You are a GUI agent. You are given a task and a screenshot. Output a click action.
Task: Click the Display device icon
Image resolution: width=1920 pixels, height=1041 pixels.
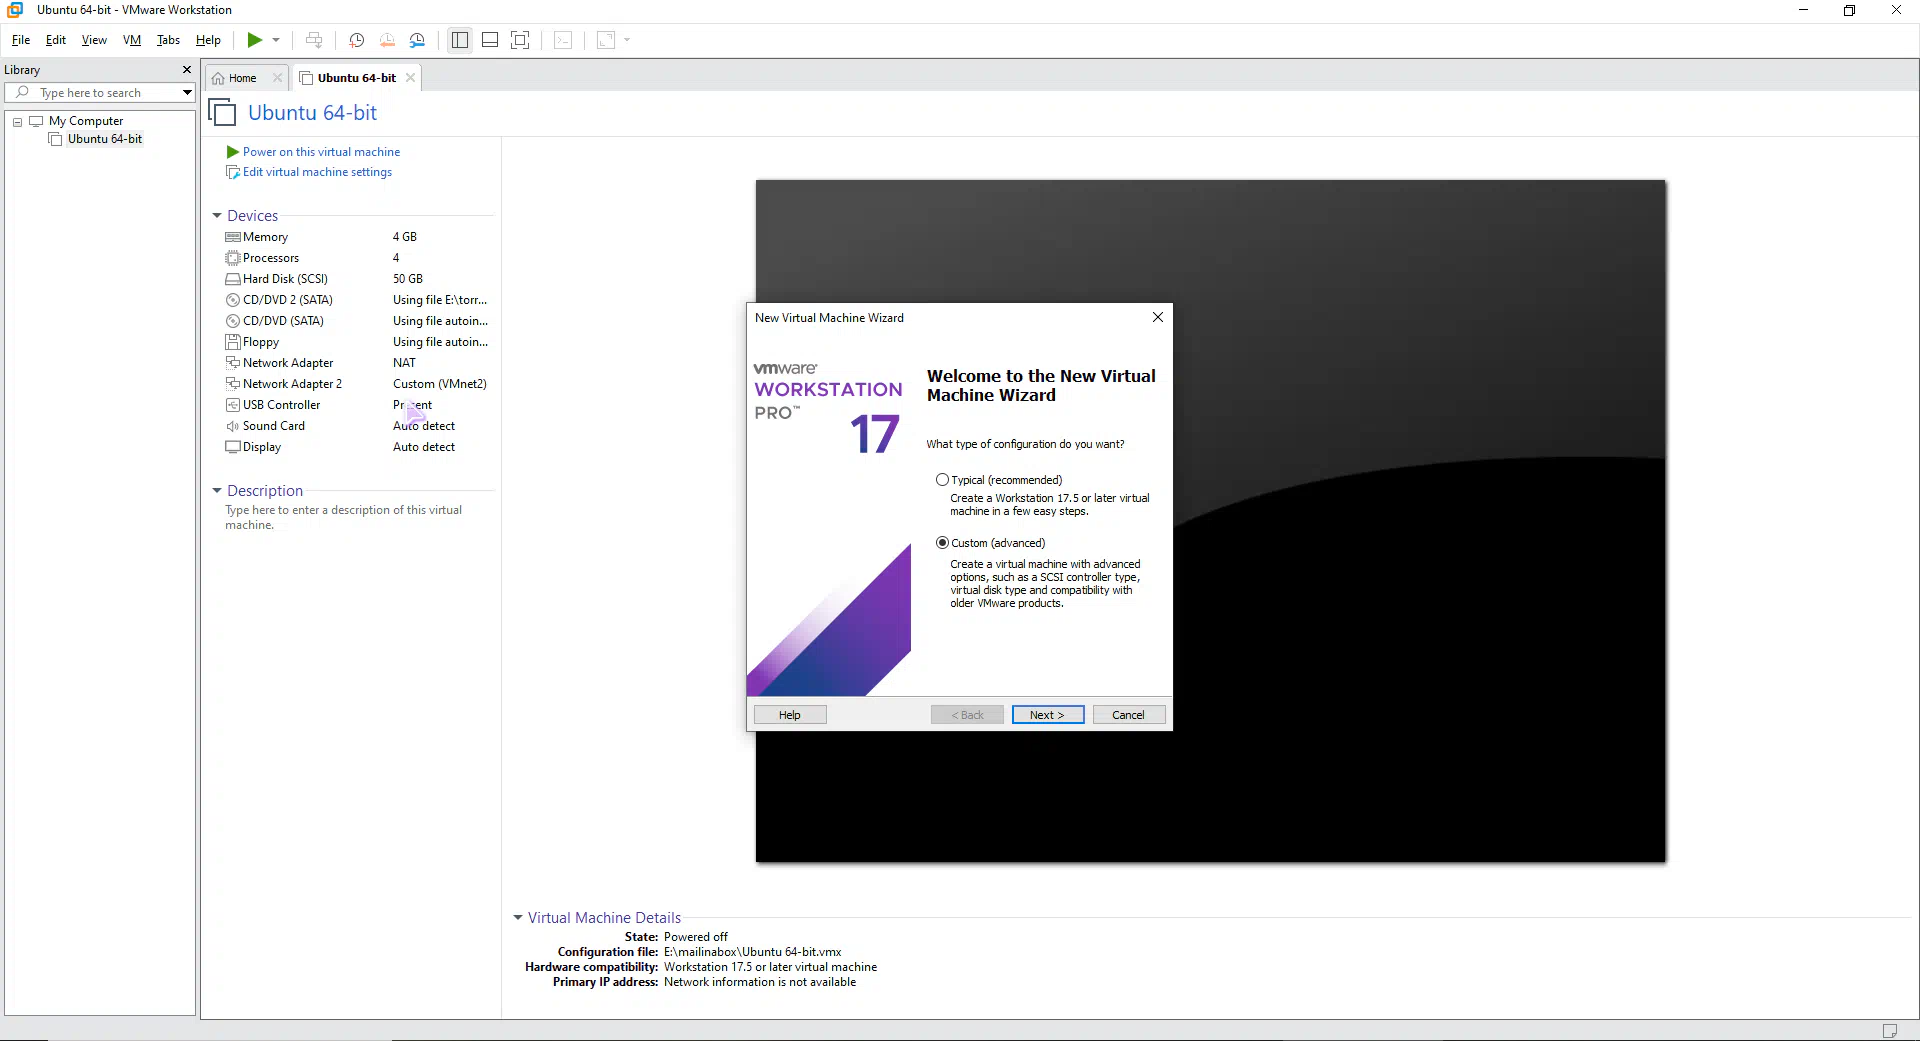(x=233, y=447)
